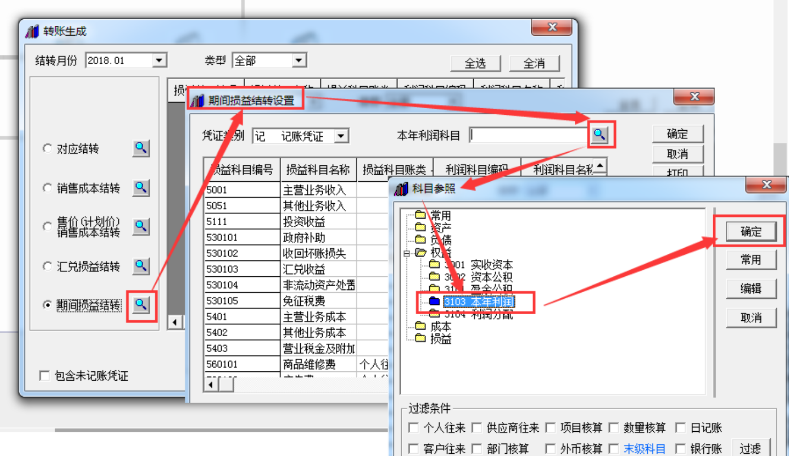Open 本年利润科目 lookup magnifier
The width and height of the screenshot is (789, 456).
coord(599,134)
